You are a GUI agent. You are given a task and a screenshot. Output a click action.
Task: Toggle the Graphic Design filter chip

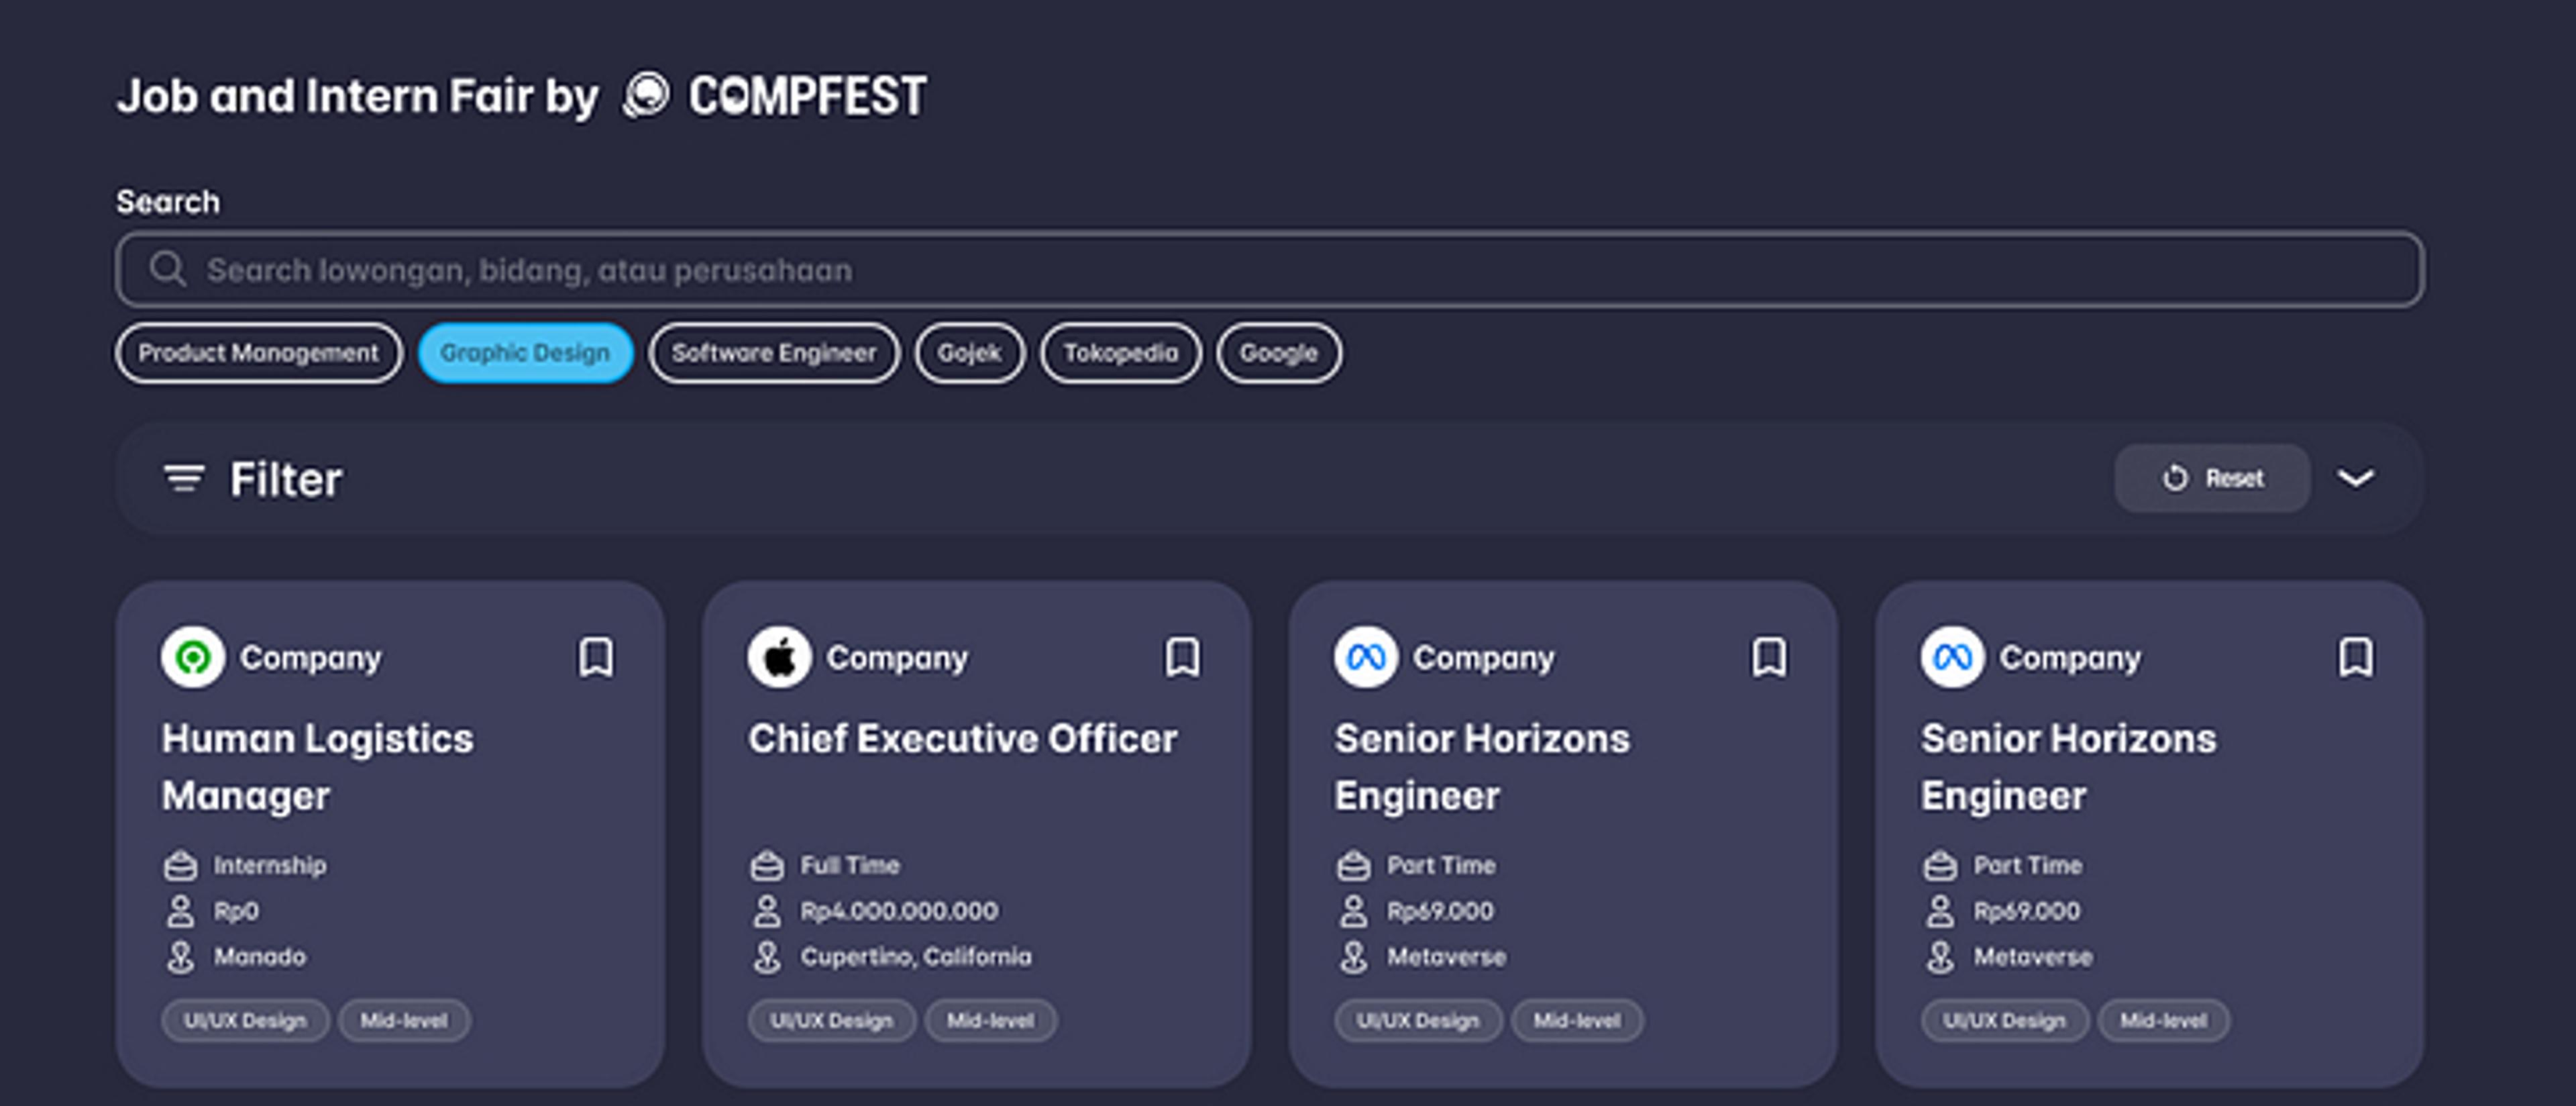(525, 353)
